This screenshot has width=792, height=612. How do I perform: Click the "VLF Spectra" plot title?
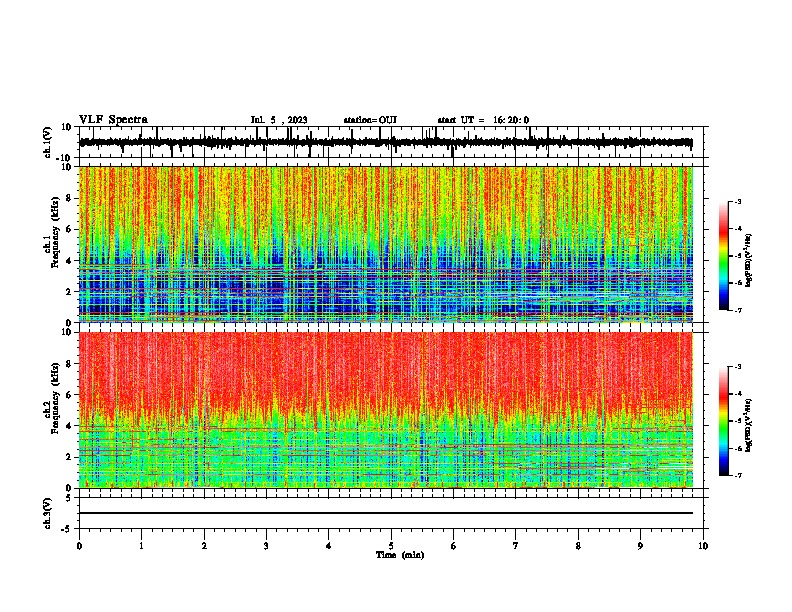[x=113, y=120]
